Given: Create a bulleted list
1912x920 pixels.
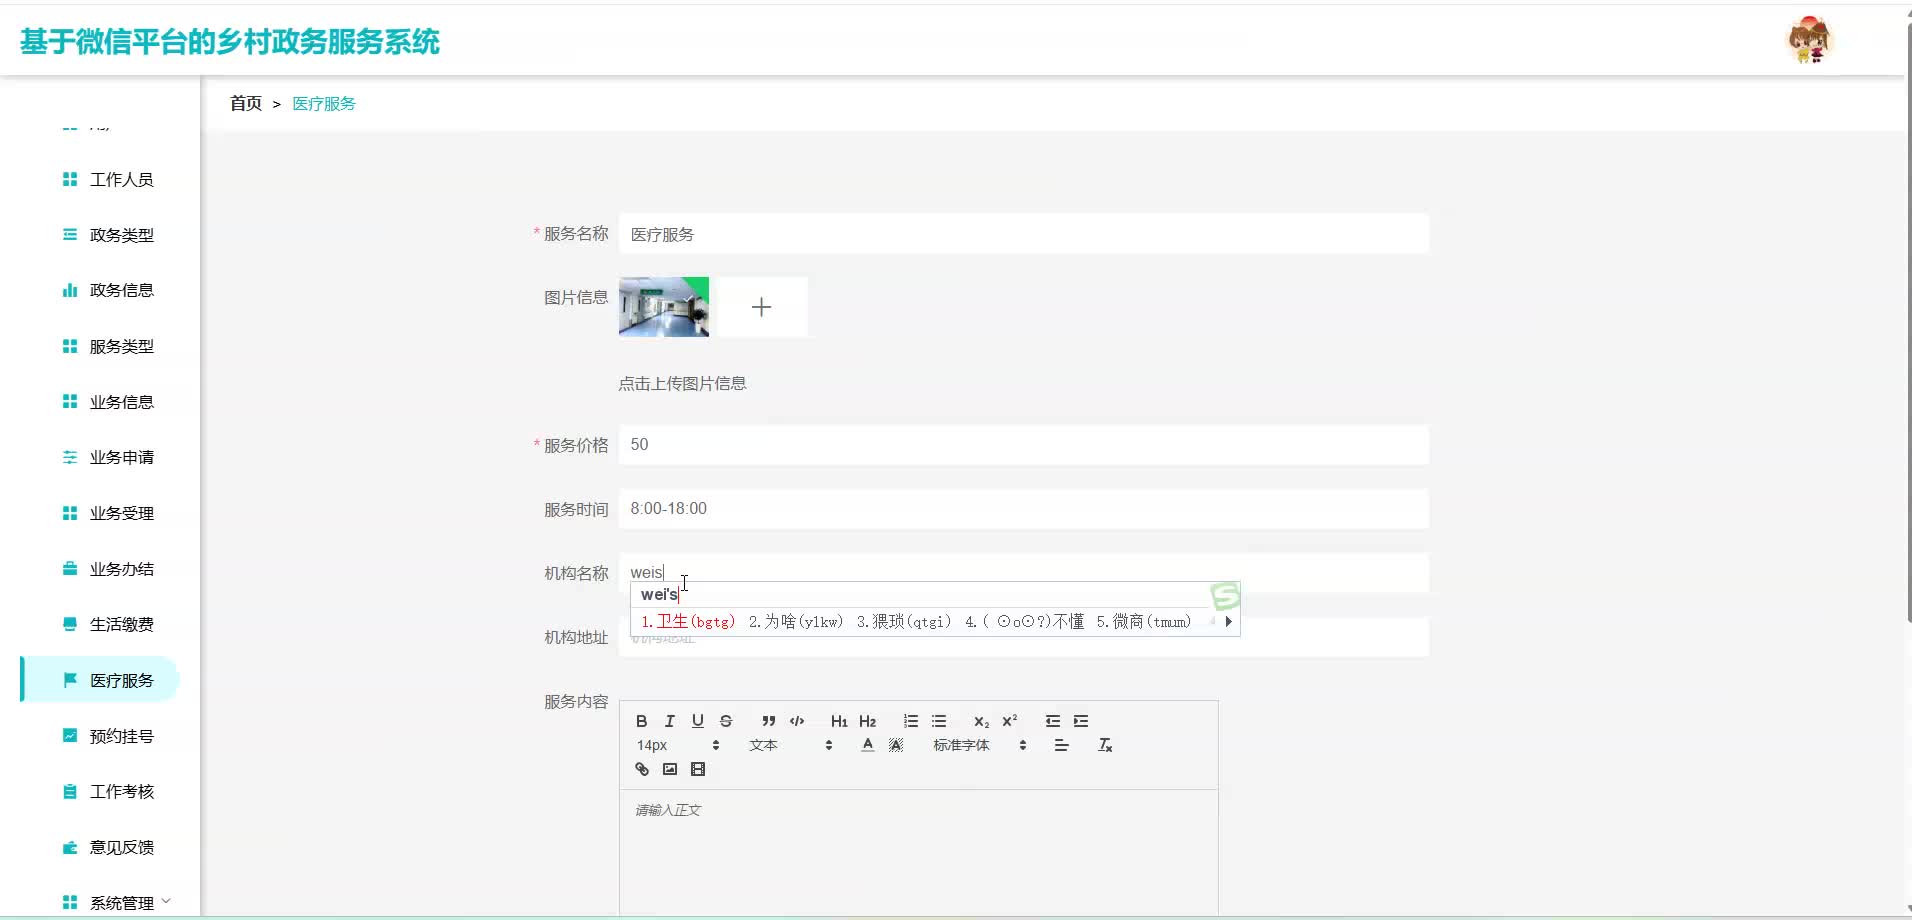Looking at the screenshot, I should (939, 721).
